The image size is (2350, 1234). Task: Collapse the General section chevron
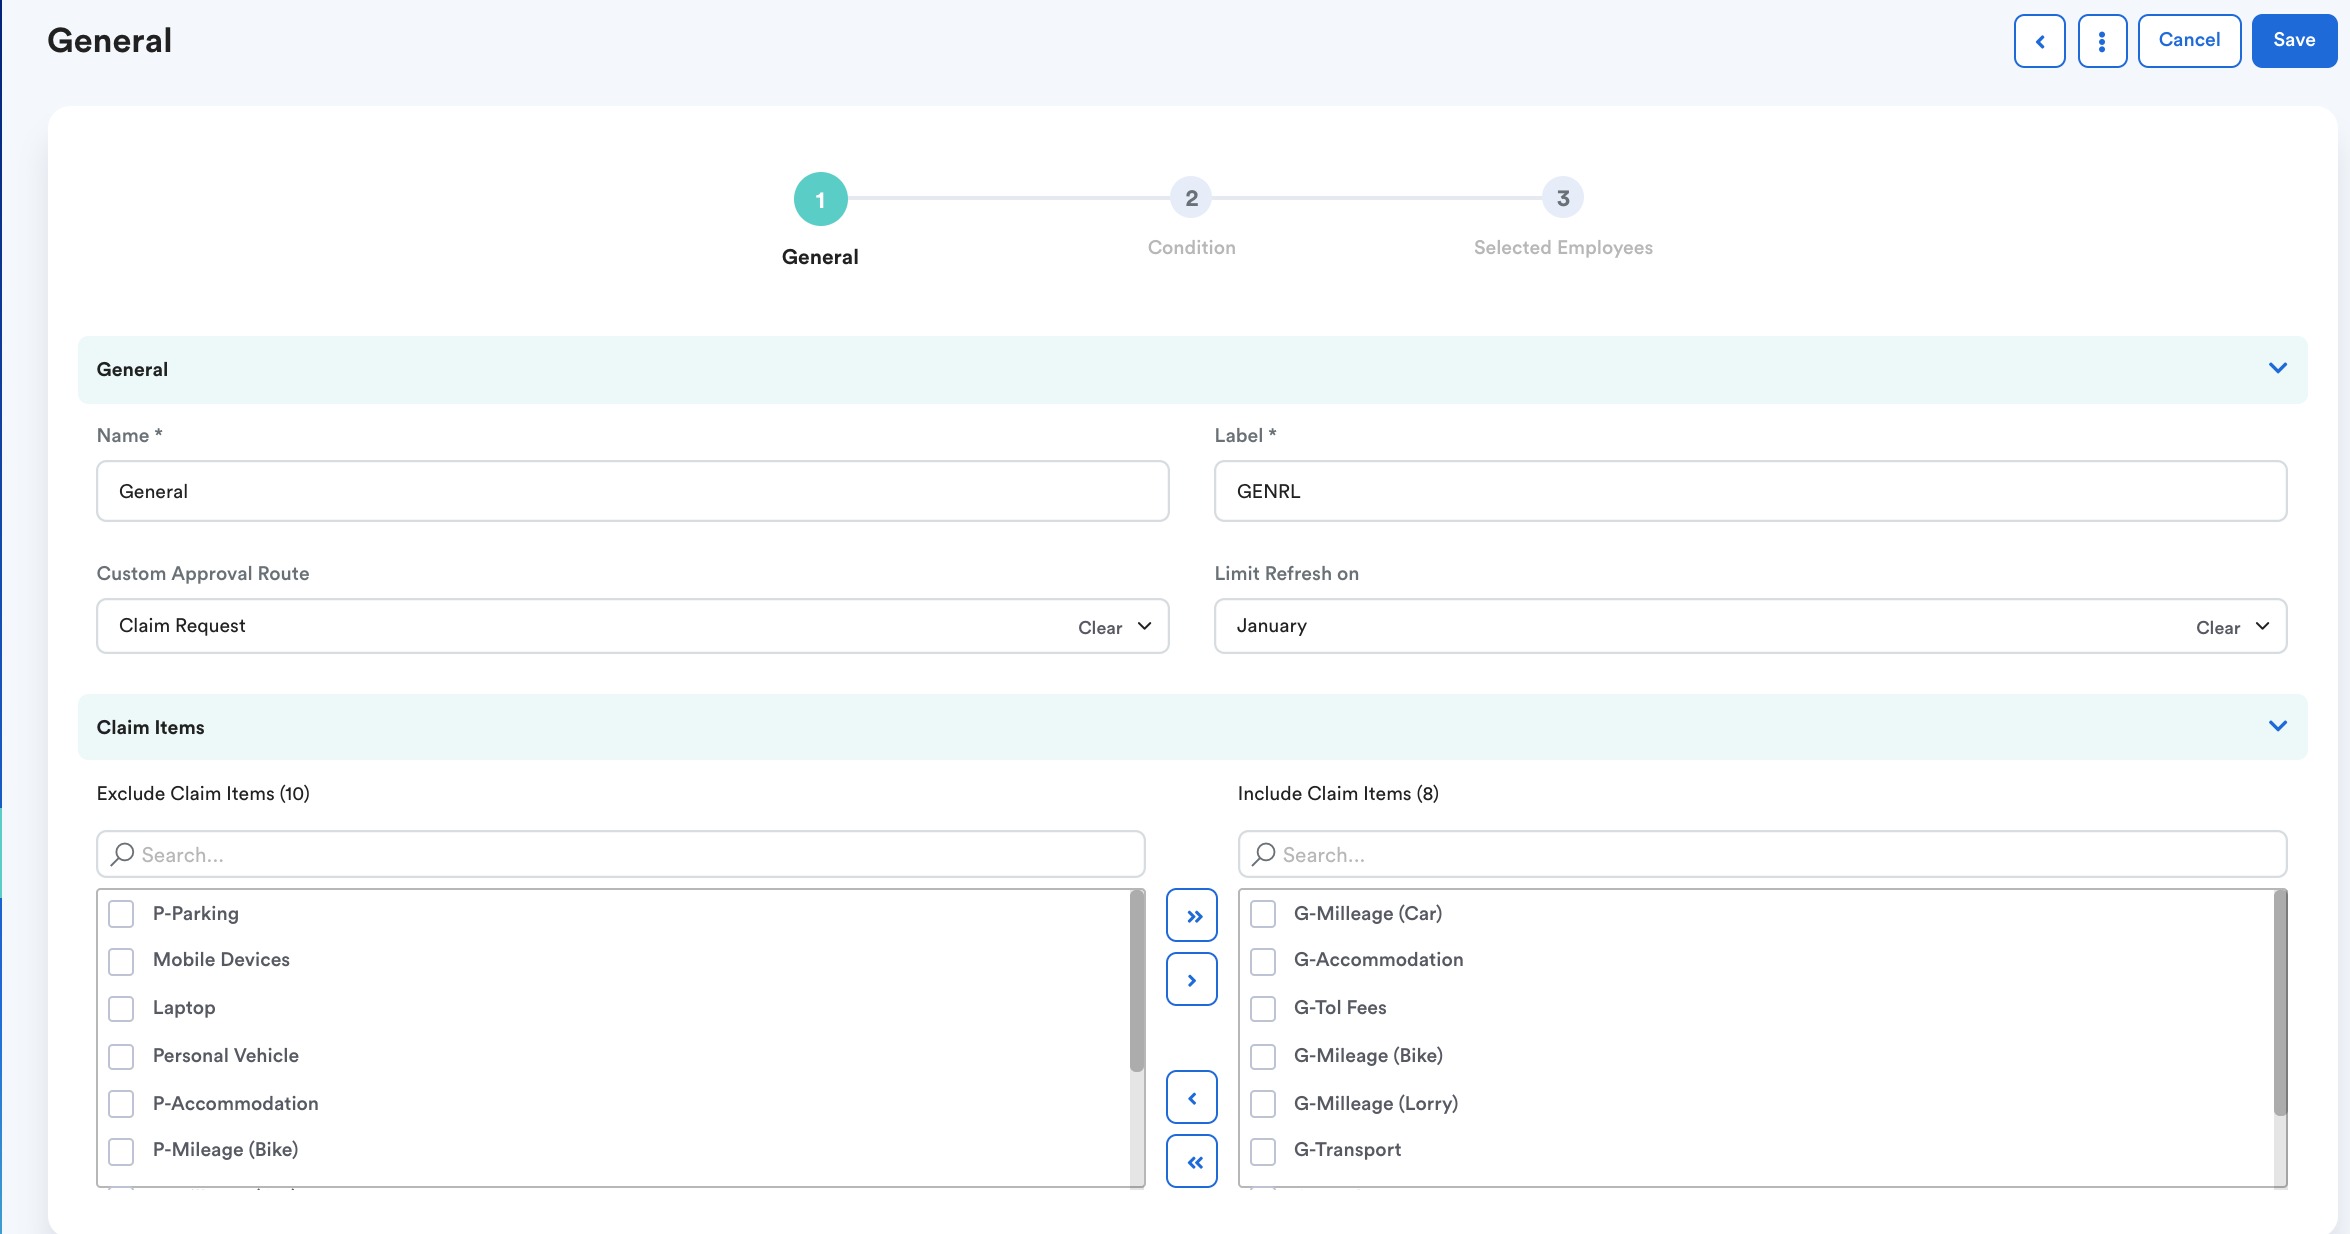click(2278, 368)
